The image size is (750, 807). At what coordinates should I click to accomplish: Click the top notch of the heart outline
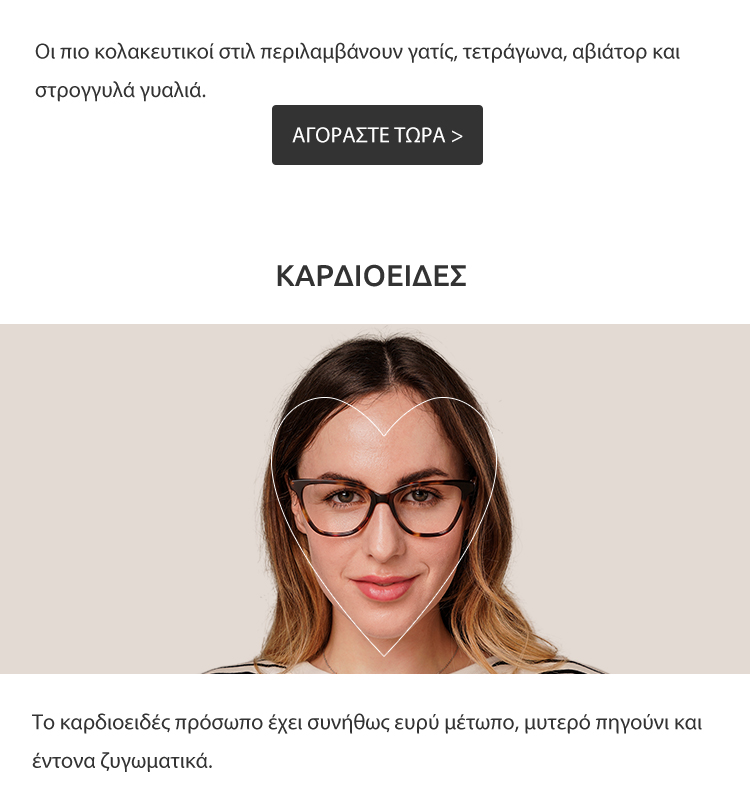point(384,435)
